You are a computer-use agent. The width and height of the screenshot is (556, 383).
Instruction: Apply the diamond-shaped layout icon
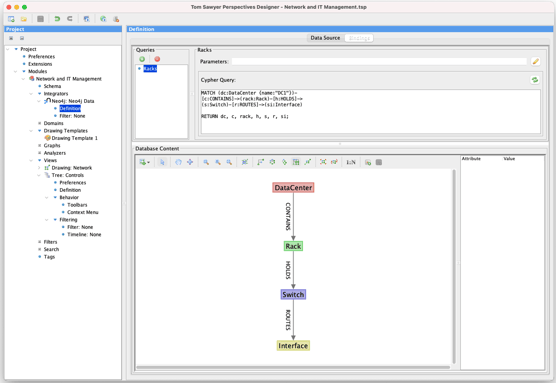pyautogui.click(x=284, y=162)
